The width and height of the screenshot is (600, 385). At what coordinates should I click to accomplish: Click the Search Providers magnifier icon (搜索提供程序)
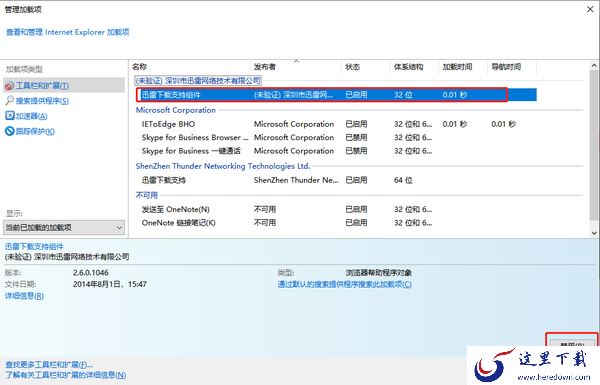click(x=10, y=101)
